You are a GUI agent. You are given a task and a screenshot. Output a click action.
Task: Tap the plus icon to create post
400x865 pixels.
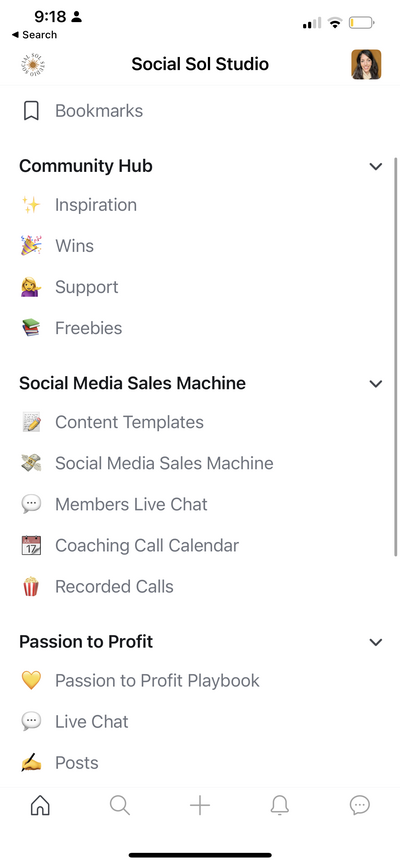(200, 805)
